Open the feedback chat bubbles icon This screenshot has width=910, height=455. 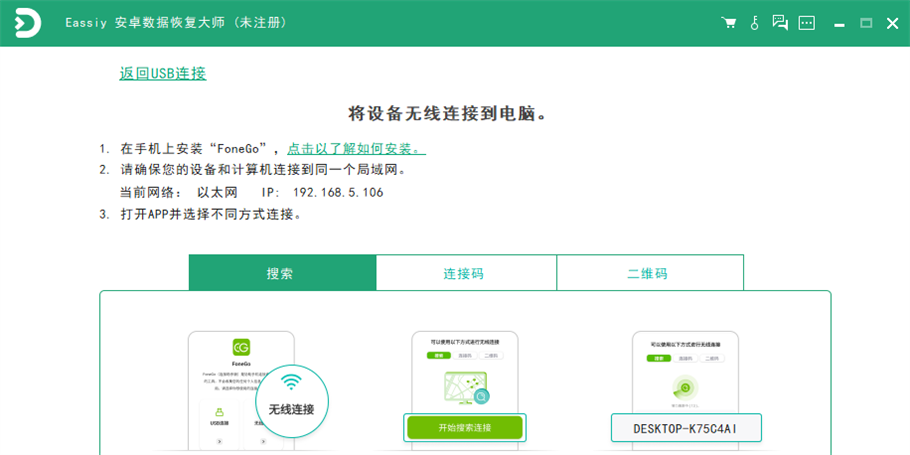click(781, 22)
